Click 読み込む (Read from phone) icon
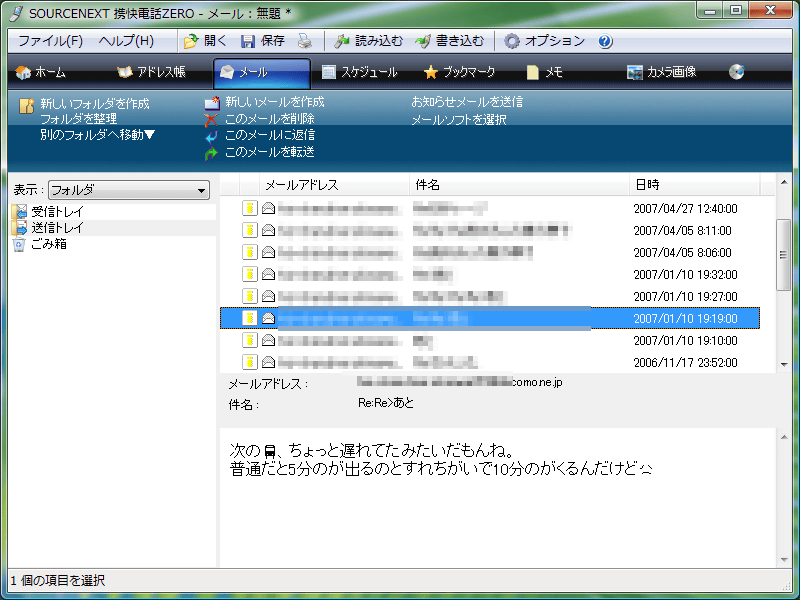 342,41
